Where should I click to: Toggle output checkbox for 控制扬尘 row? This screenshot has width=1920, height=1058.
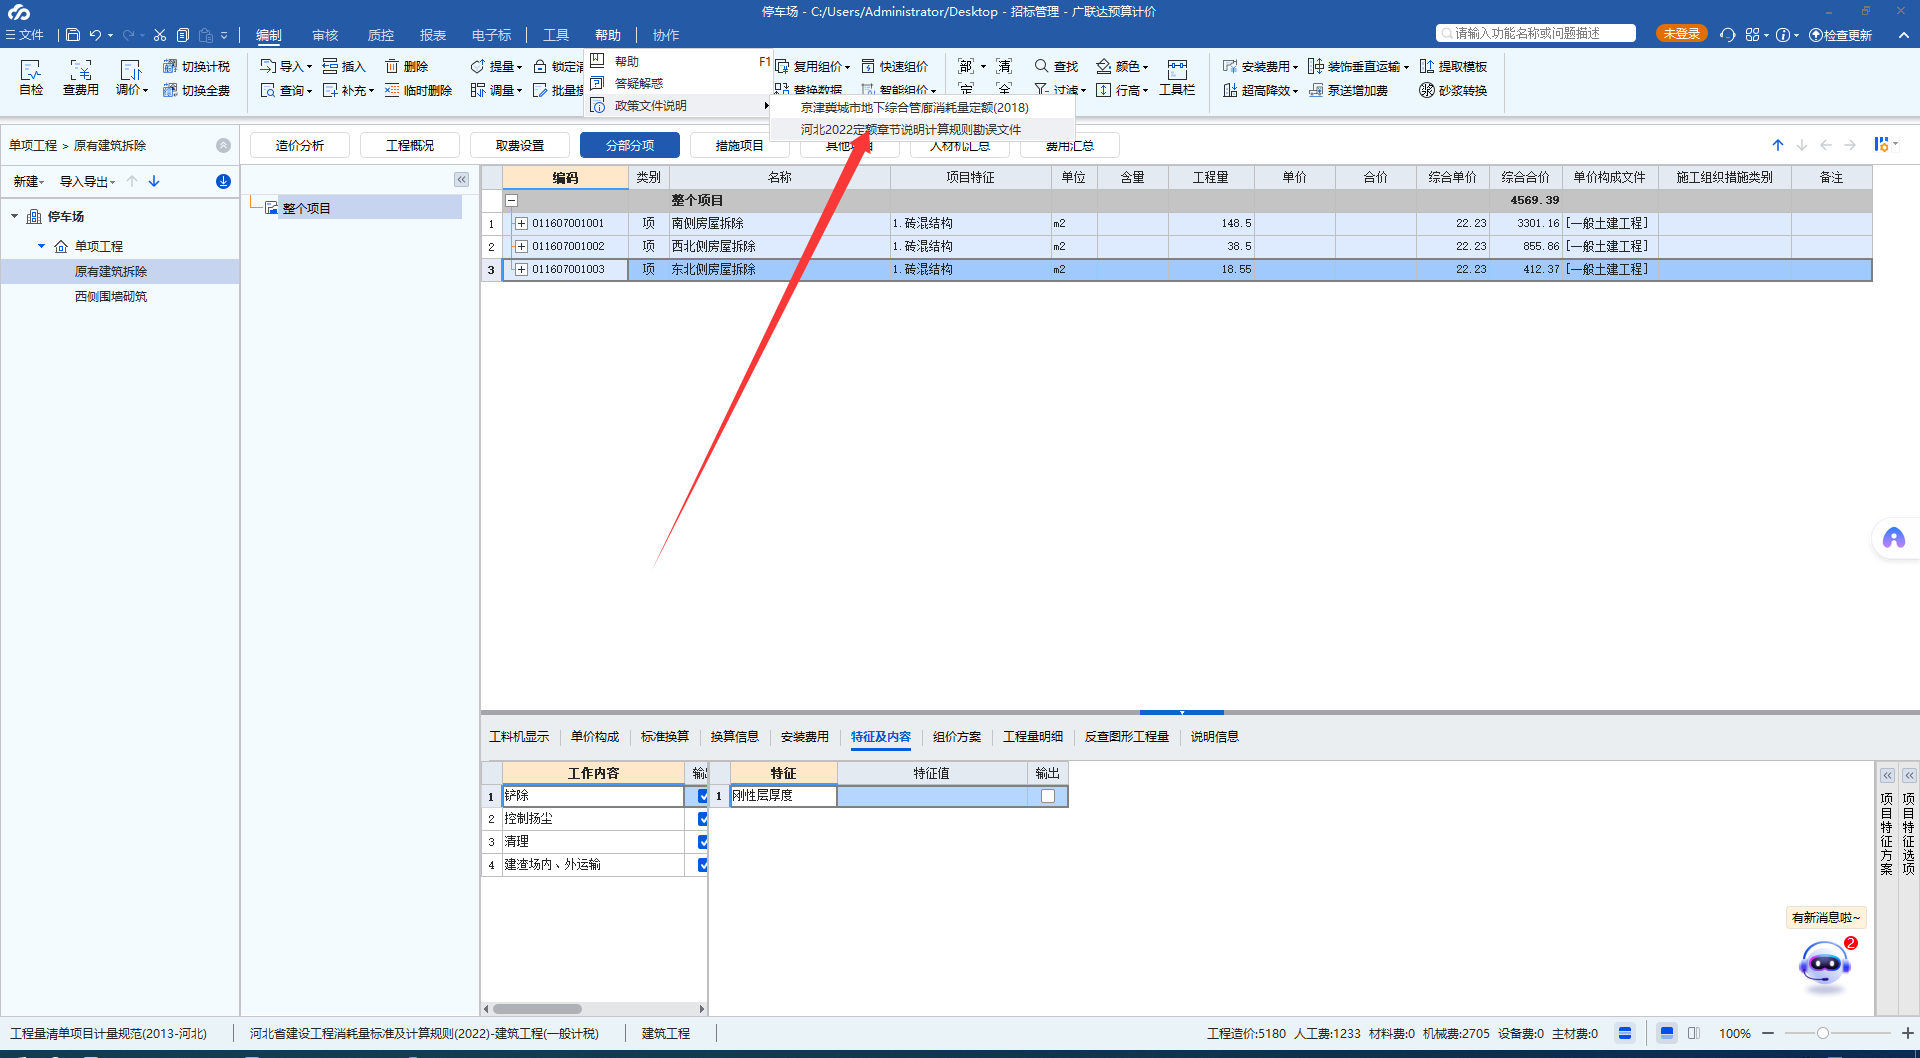pyautogui.click(x=702, y=819)
